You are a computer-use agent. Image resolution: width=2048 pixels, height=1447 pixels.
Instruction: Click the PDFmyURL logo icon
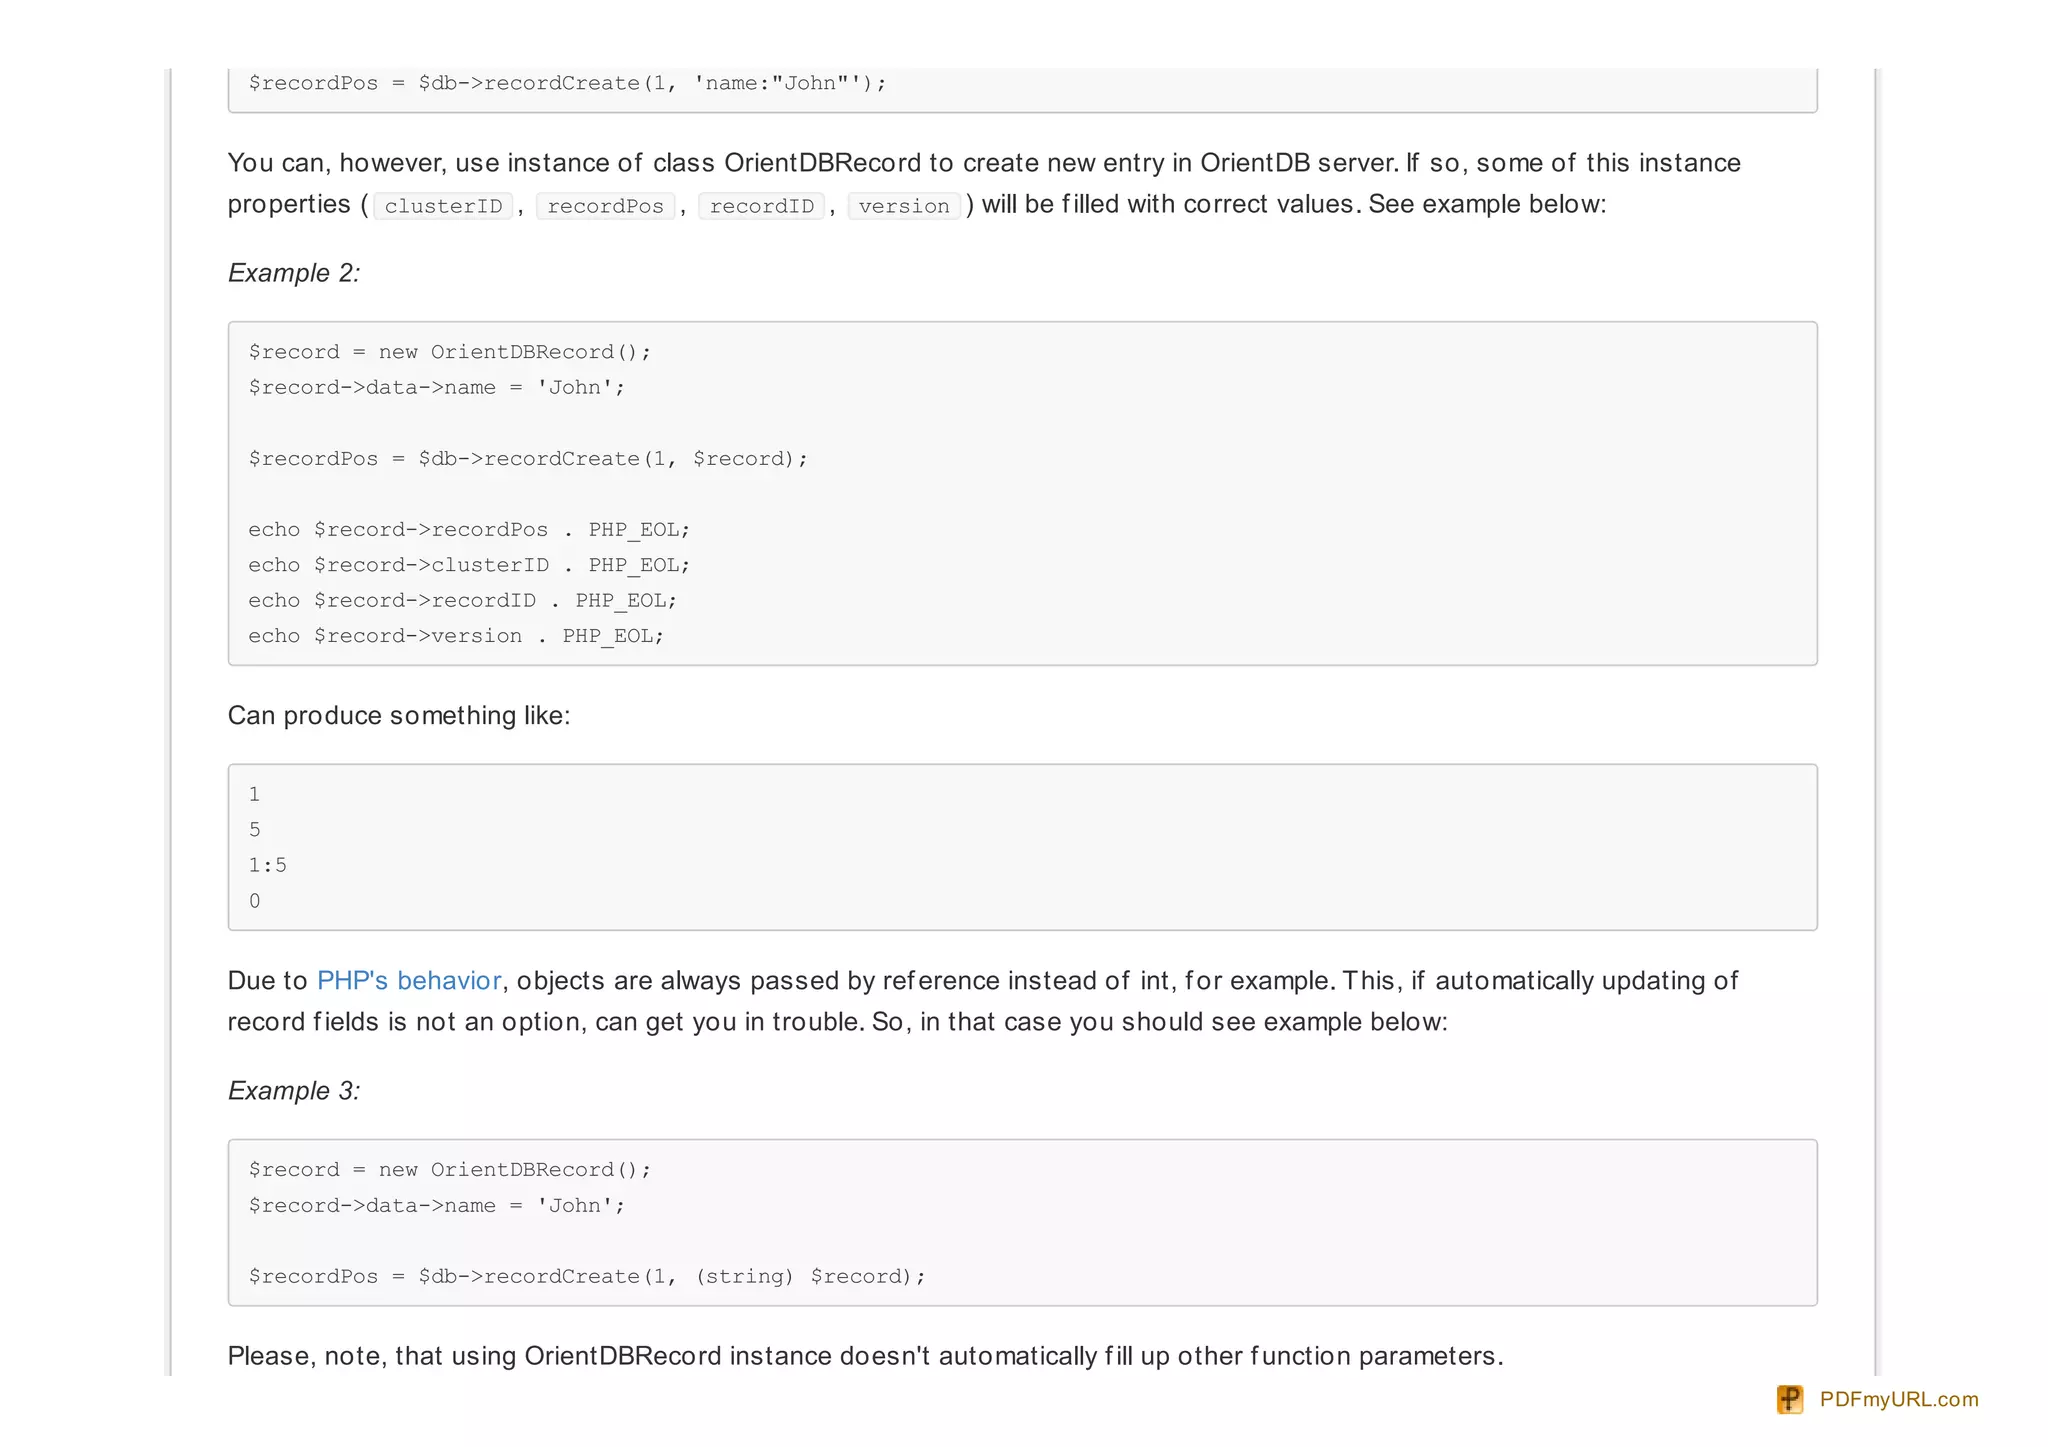point(1789,1399)
